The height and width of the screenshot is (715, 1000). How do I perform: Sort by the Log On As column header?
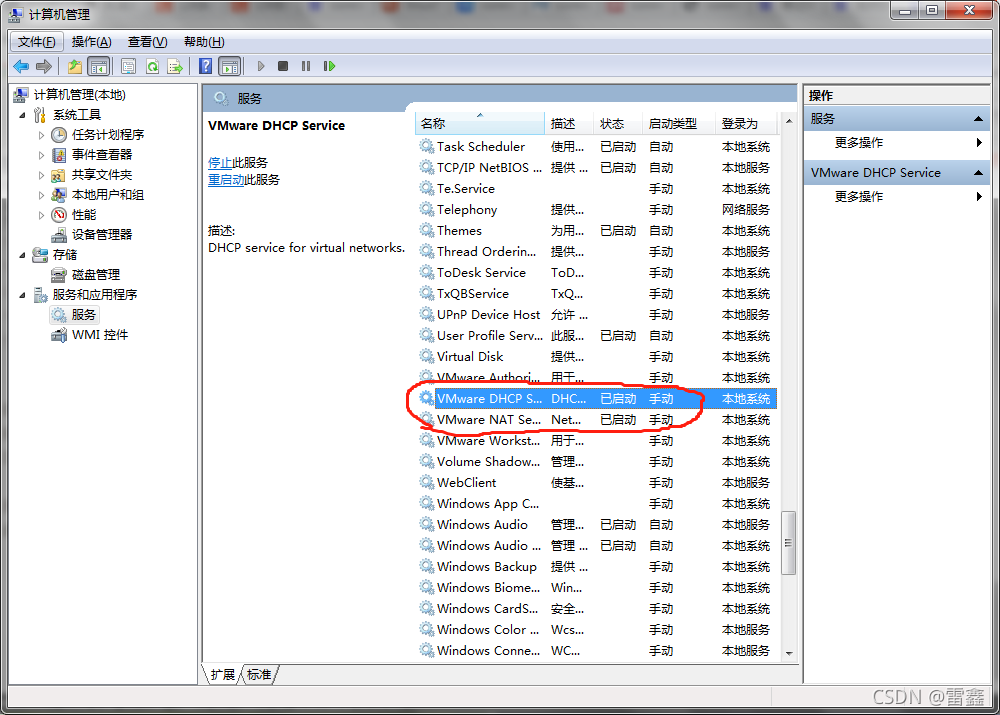[x=747, y=124]
